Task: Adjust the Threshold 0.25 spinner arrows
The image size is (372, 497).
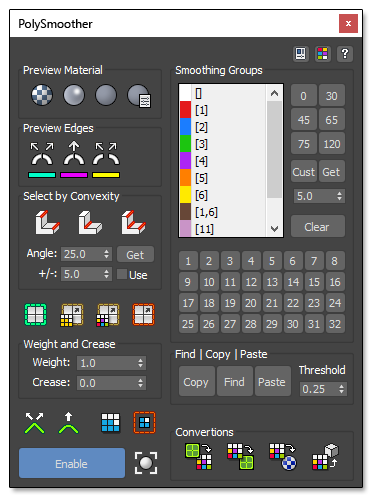Action: point(341,389)
